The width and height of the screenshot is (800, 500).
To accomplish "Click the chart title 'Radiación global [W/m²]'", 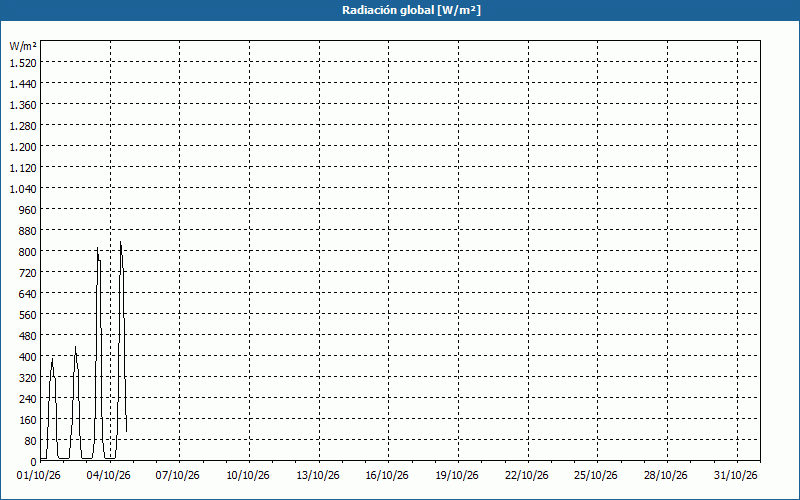I will (411, 10).
